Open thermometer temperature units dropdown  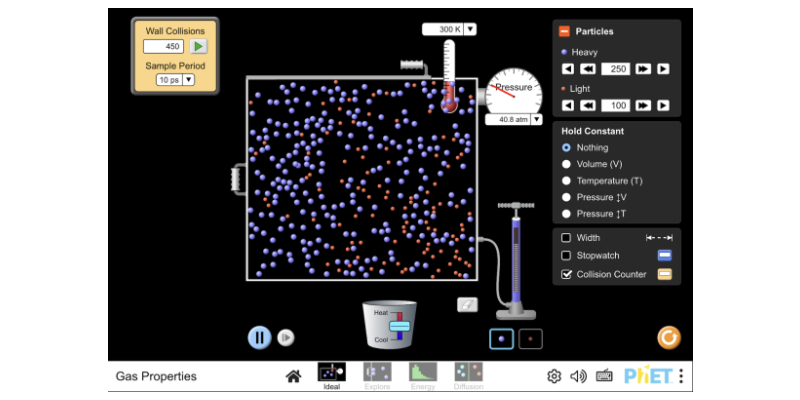pos(470,30)
